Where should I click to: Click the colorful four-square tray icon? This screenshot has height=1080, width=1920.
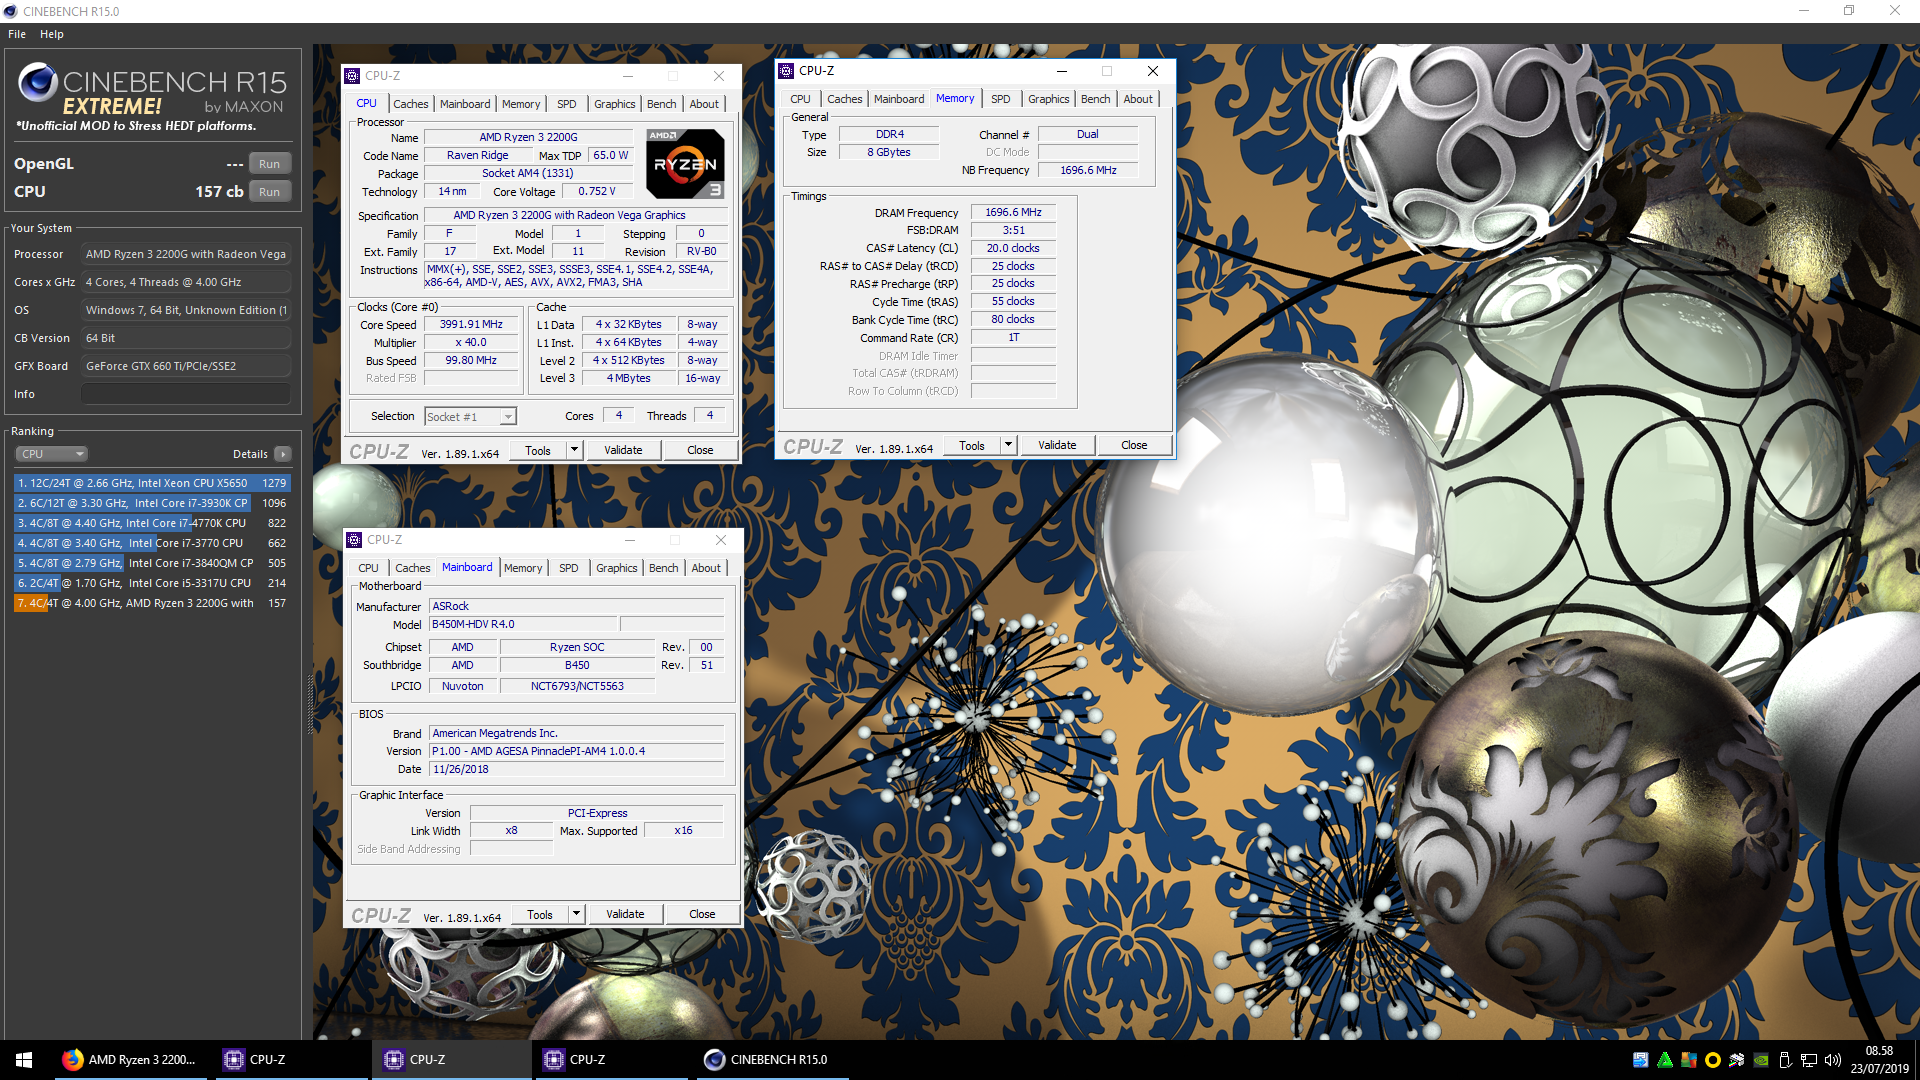pyautogui.click(x=1689, y=1060)
